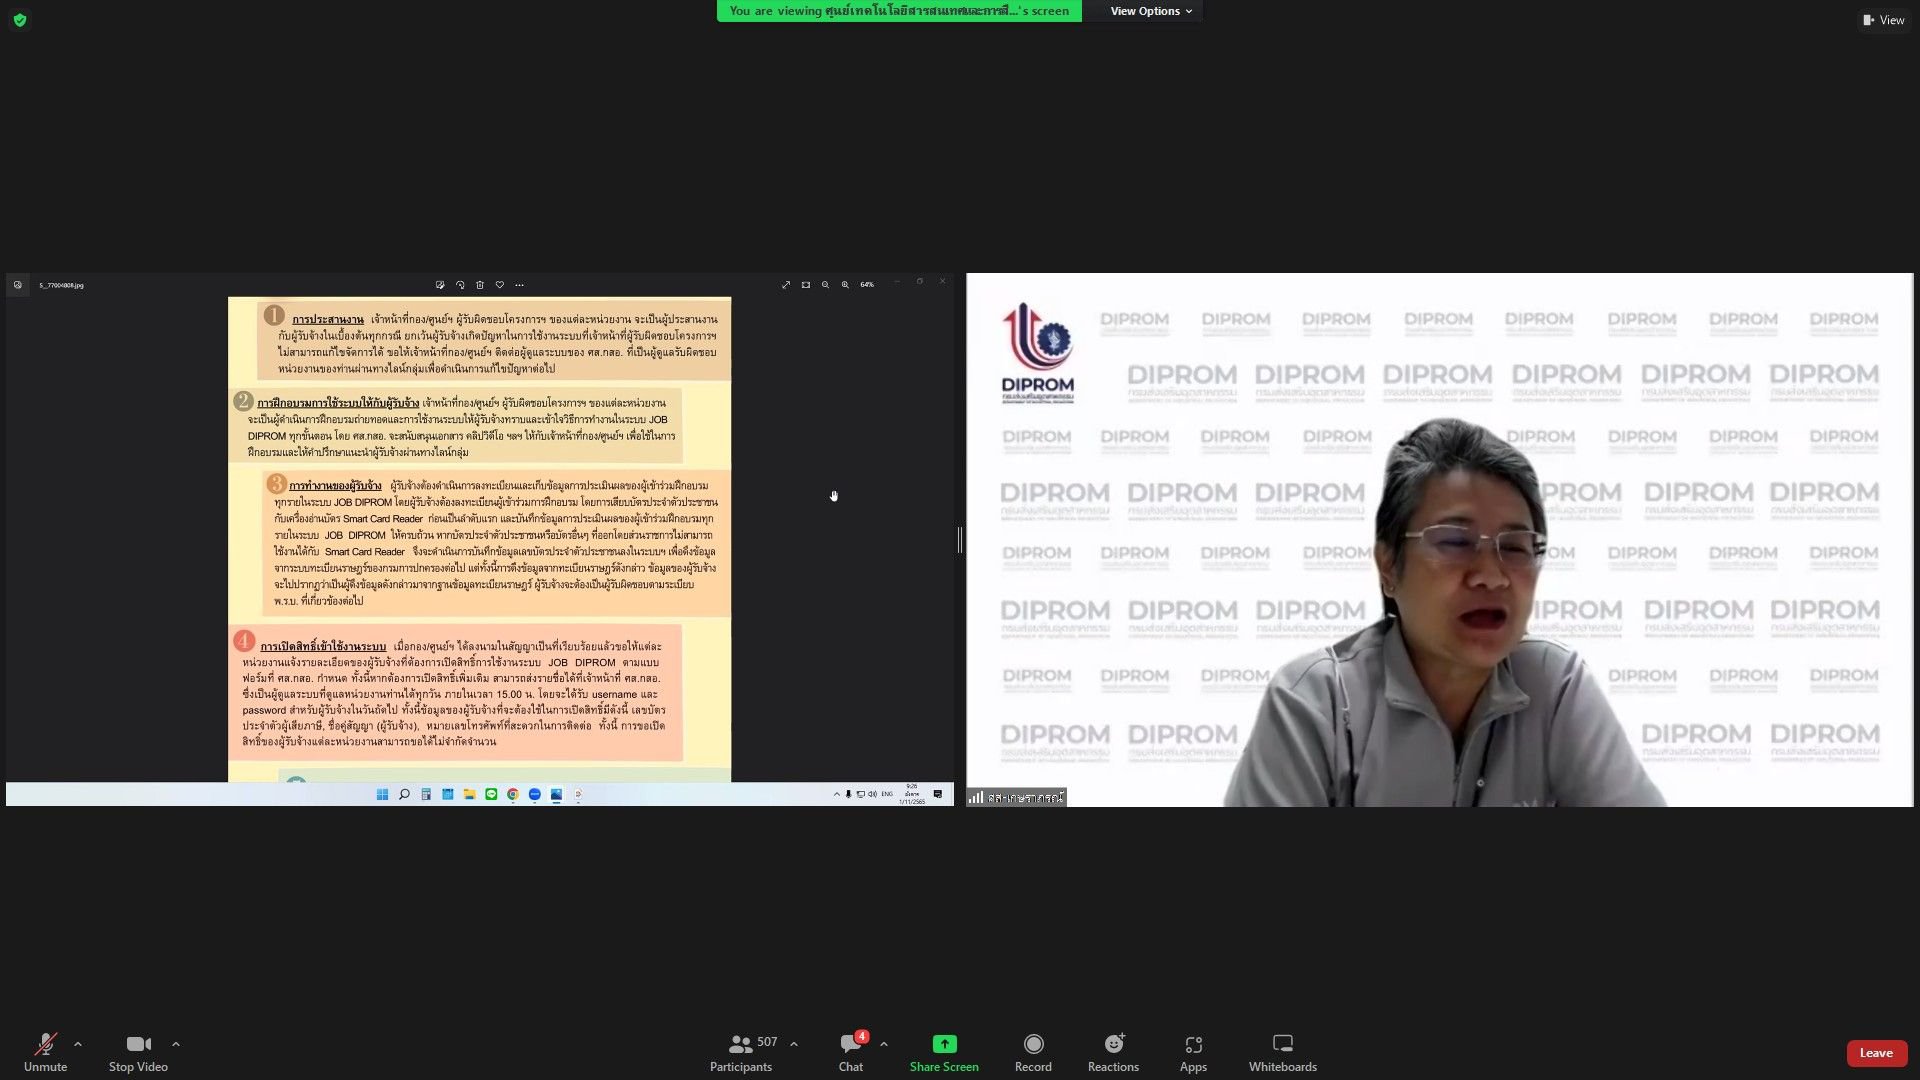The height and width of the screenshot is (1080, 1920).
Task: Change layout with View button
Action: point(1883,20)
